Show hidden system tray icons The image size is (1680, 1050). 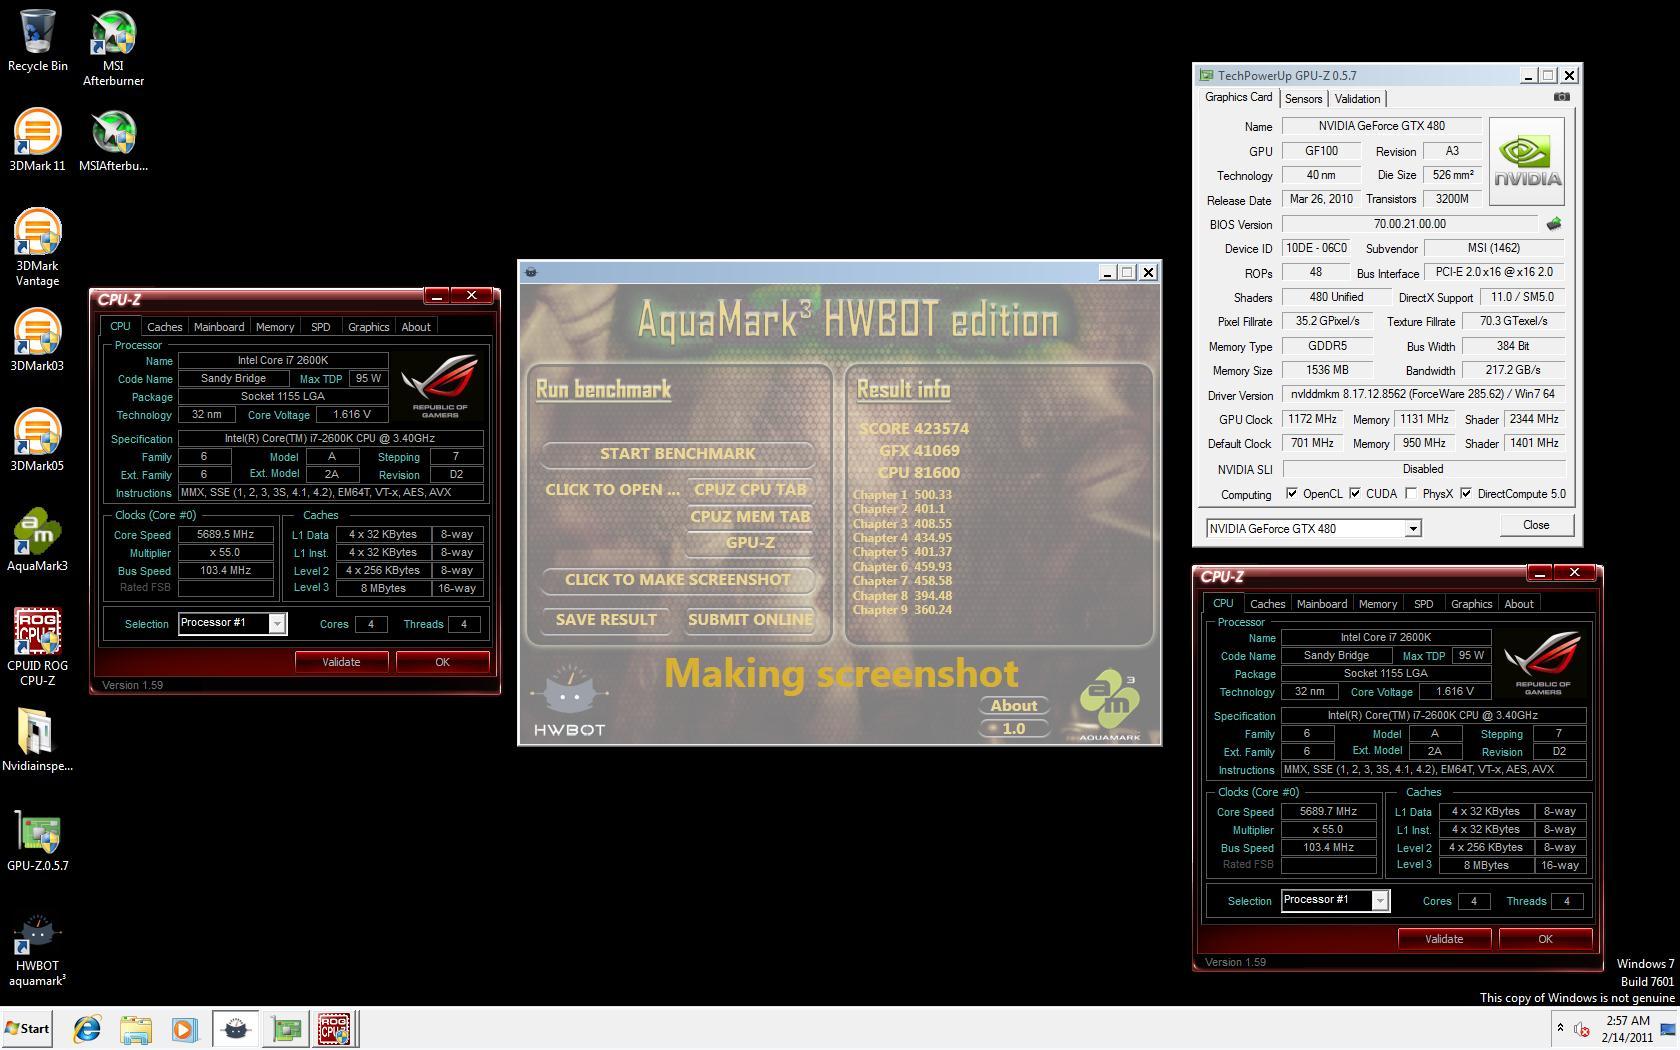tap(1560, 1028)
